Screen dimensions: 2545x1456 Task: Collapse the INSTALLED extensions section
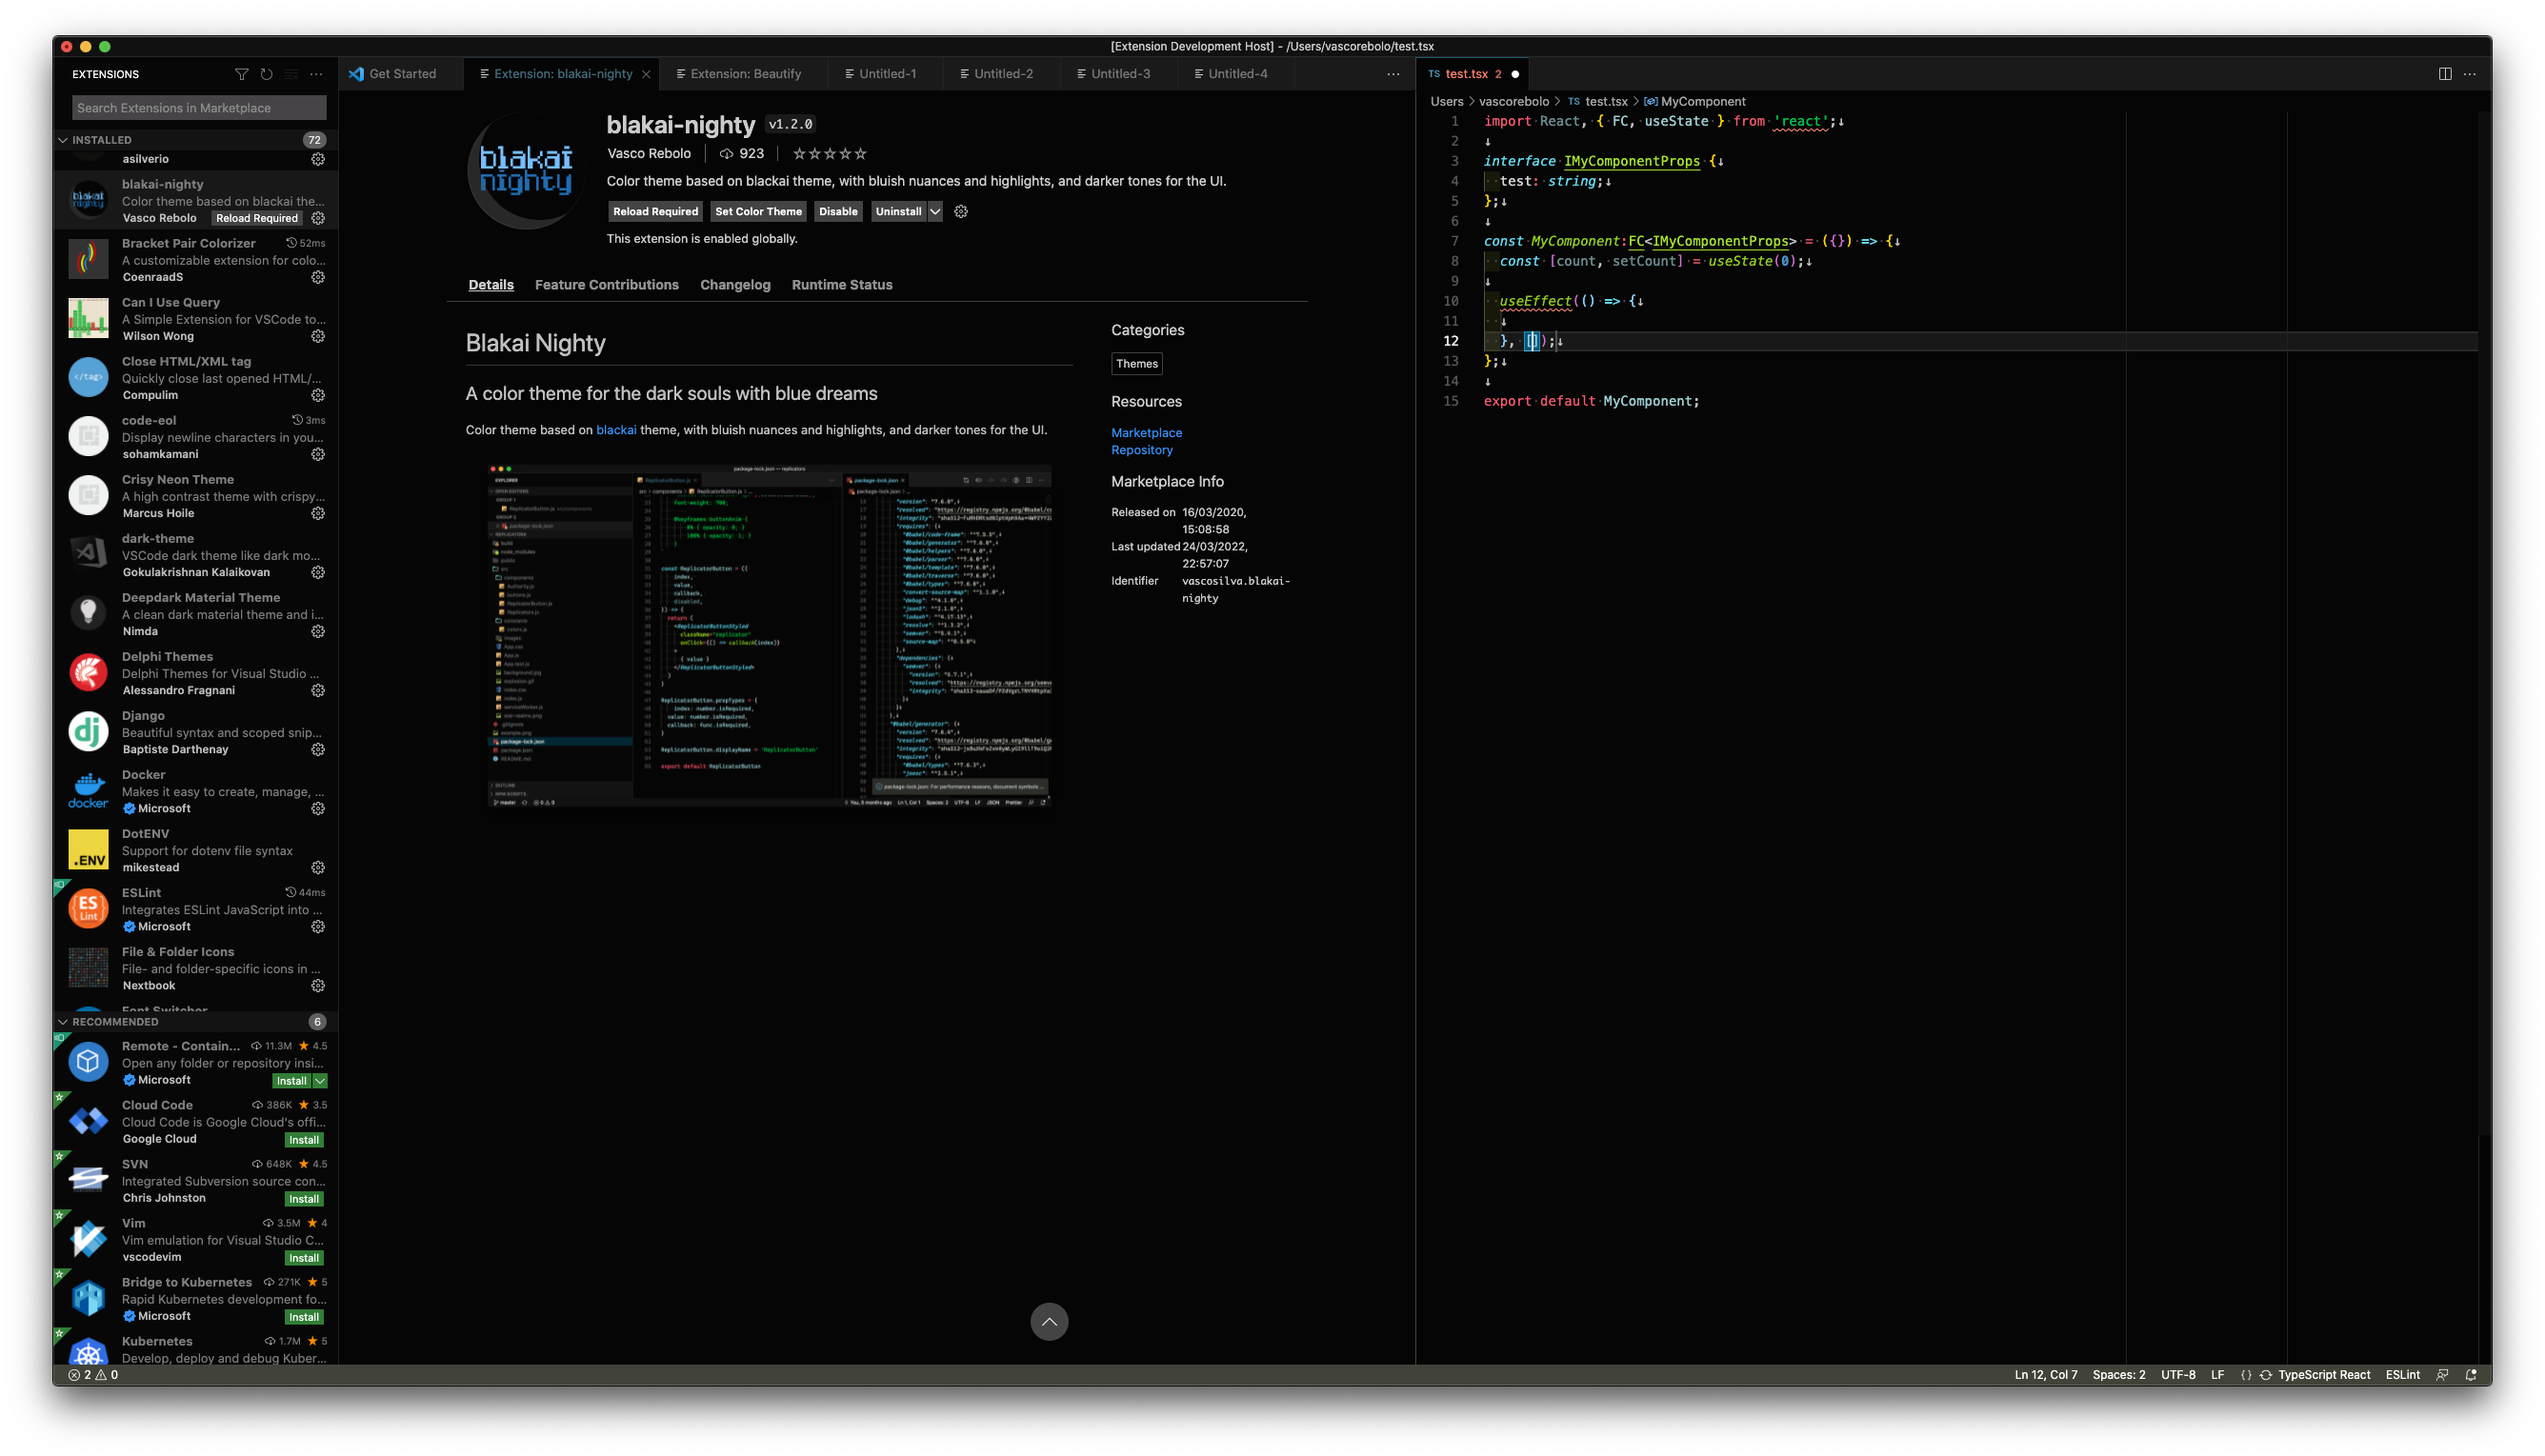coord(64,140)
